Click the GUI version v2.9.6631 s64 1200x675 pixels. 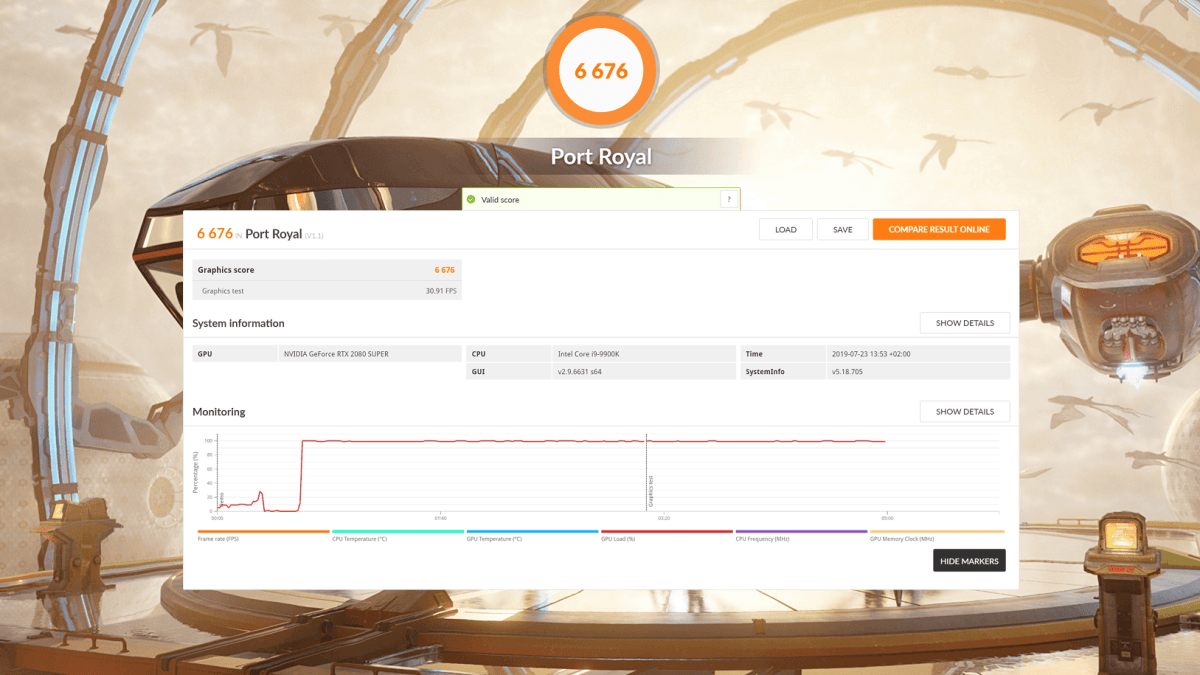coord(580,372)
